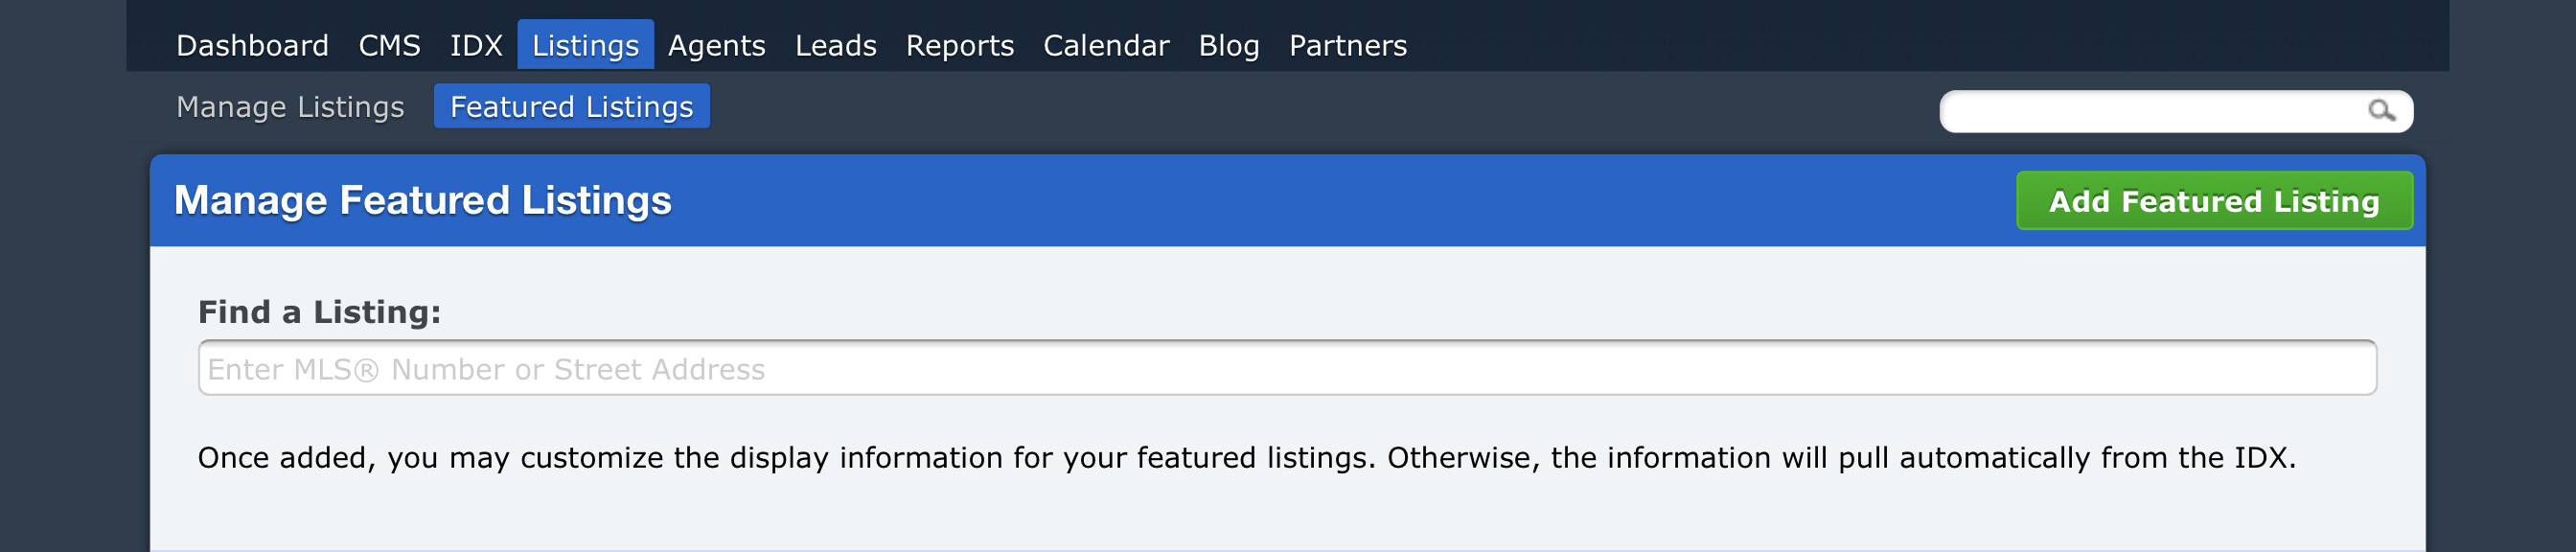Click the magnifying glass search icon
Viewport: 2576px width, 552px height.
click(x=2381, y=111)
